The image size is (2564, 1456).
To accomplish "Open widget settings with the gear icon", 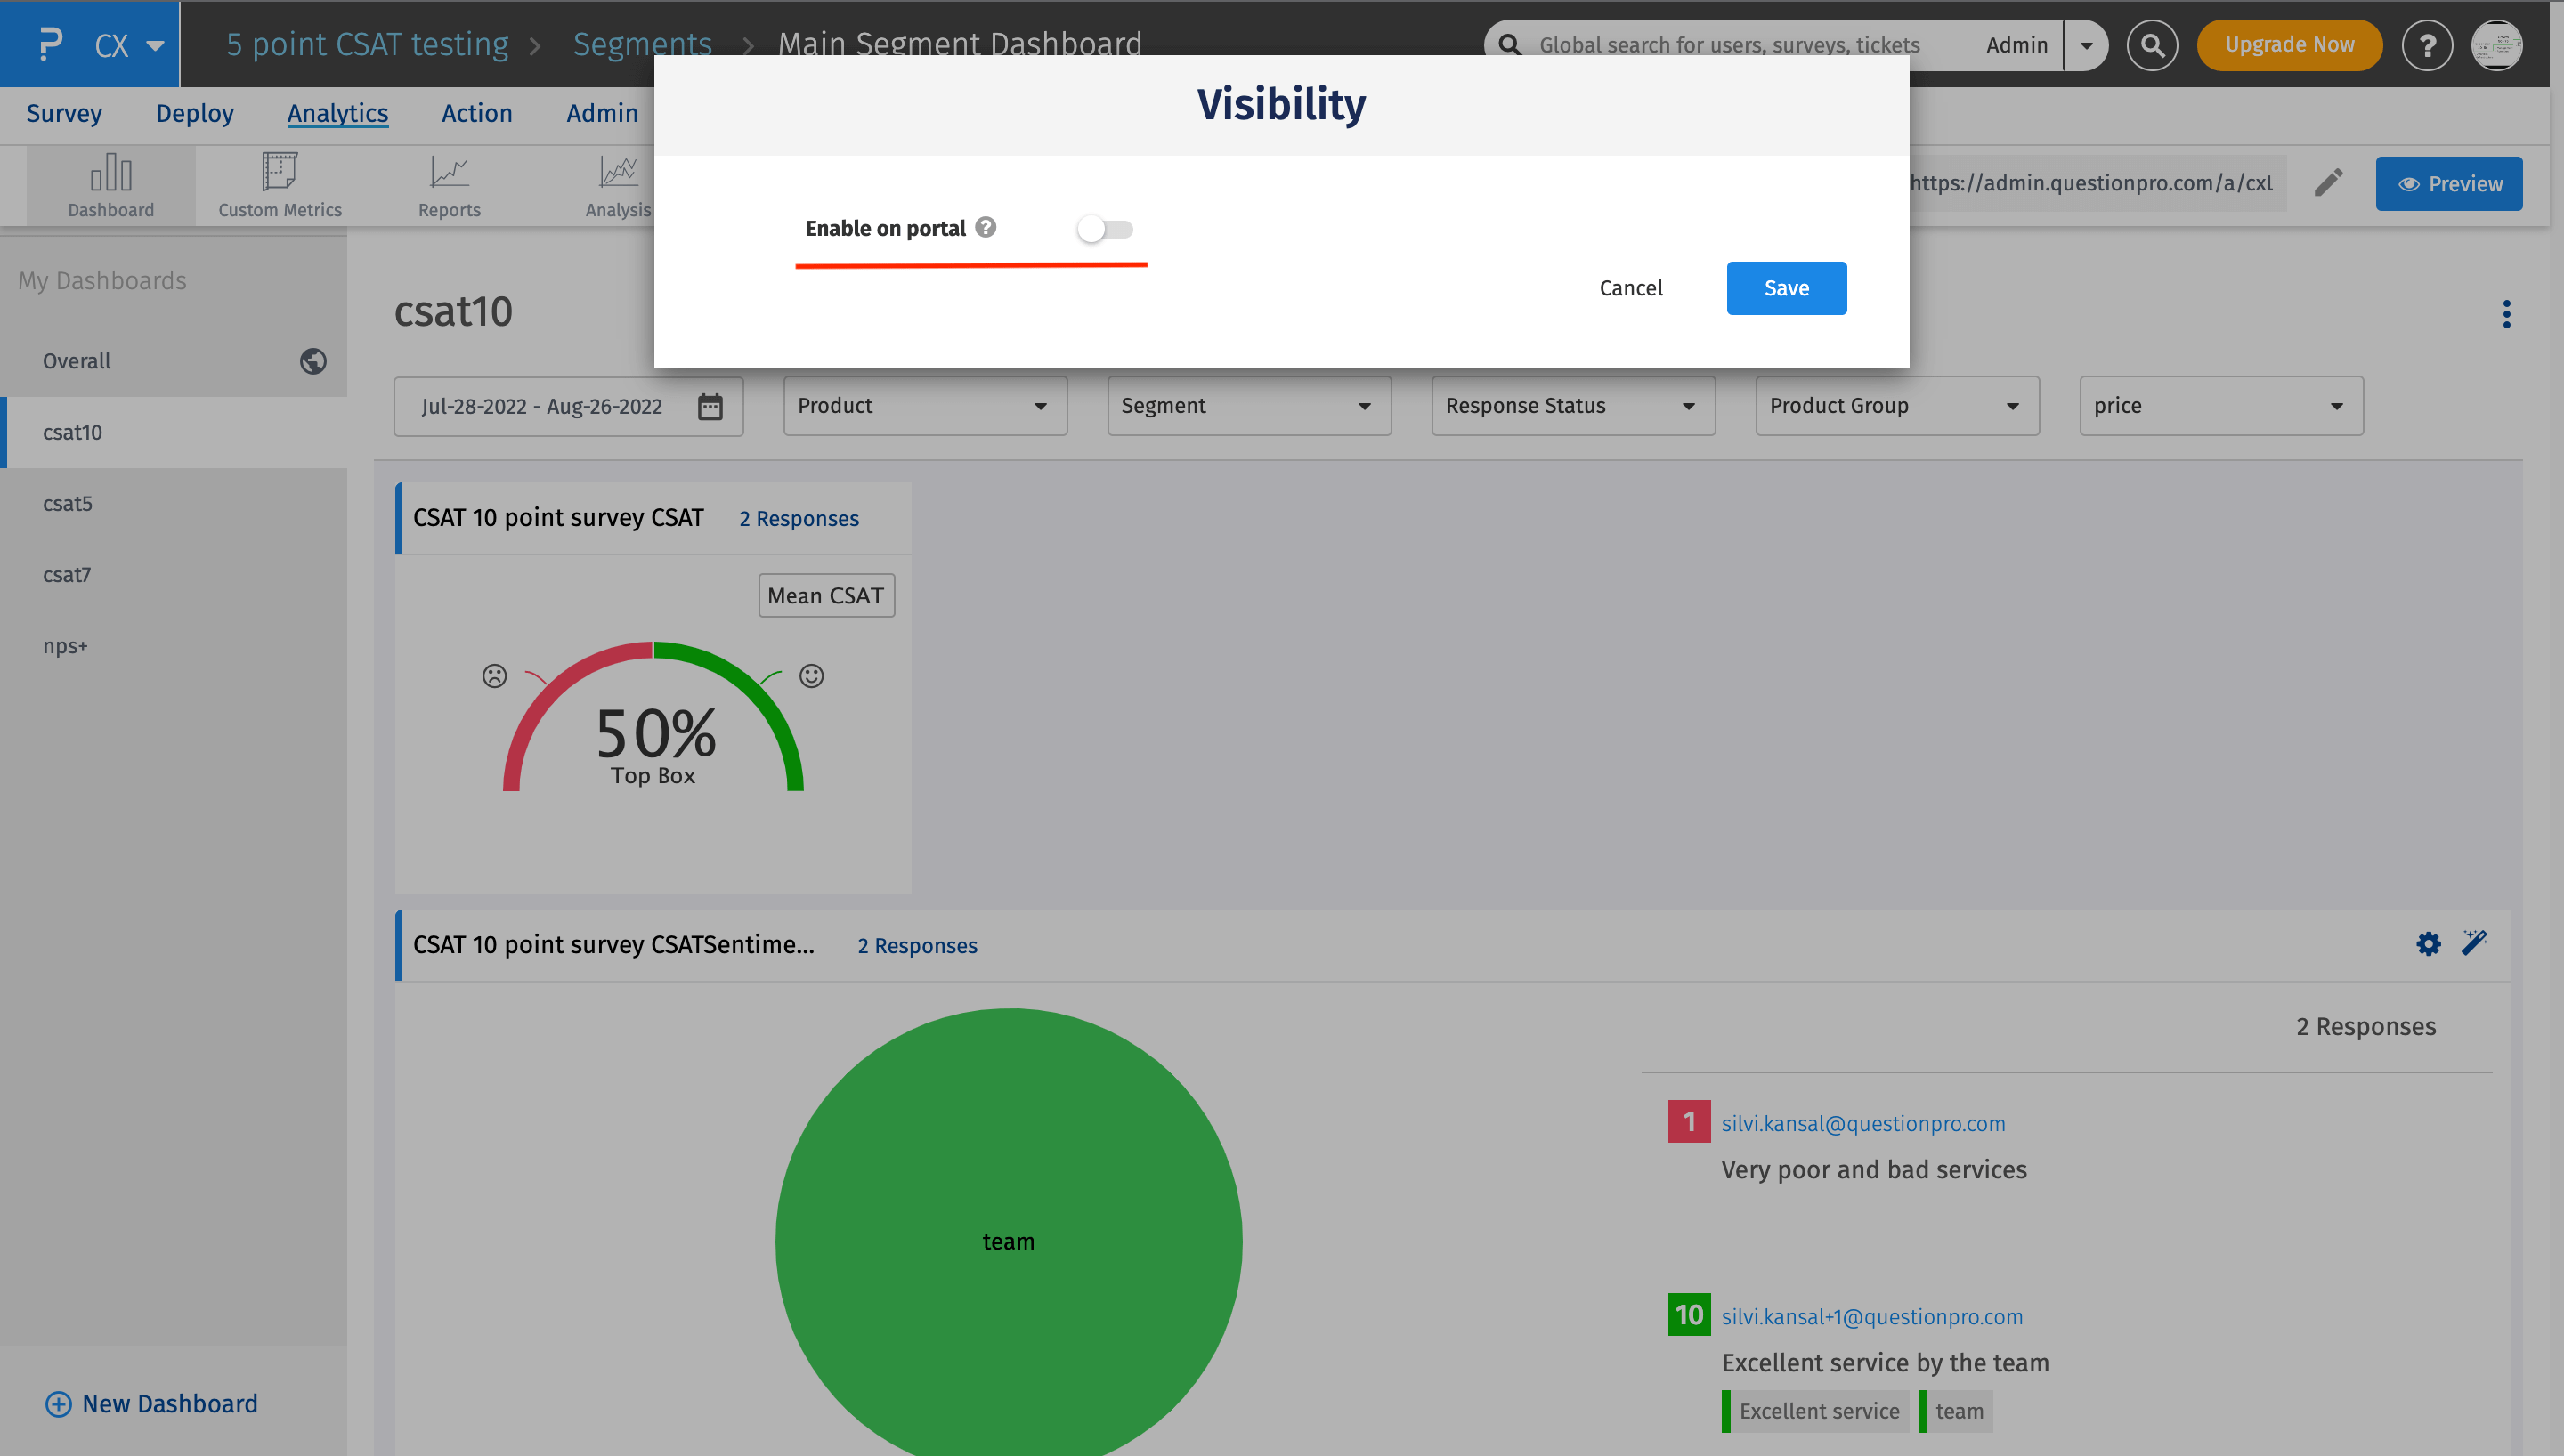I will pos(2427,943).
